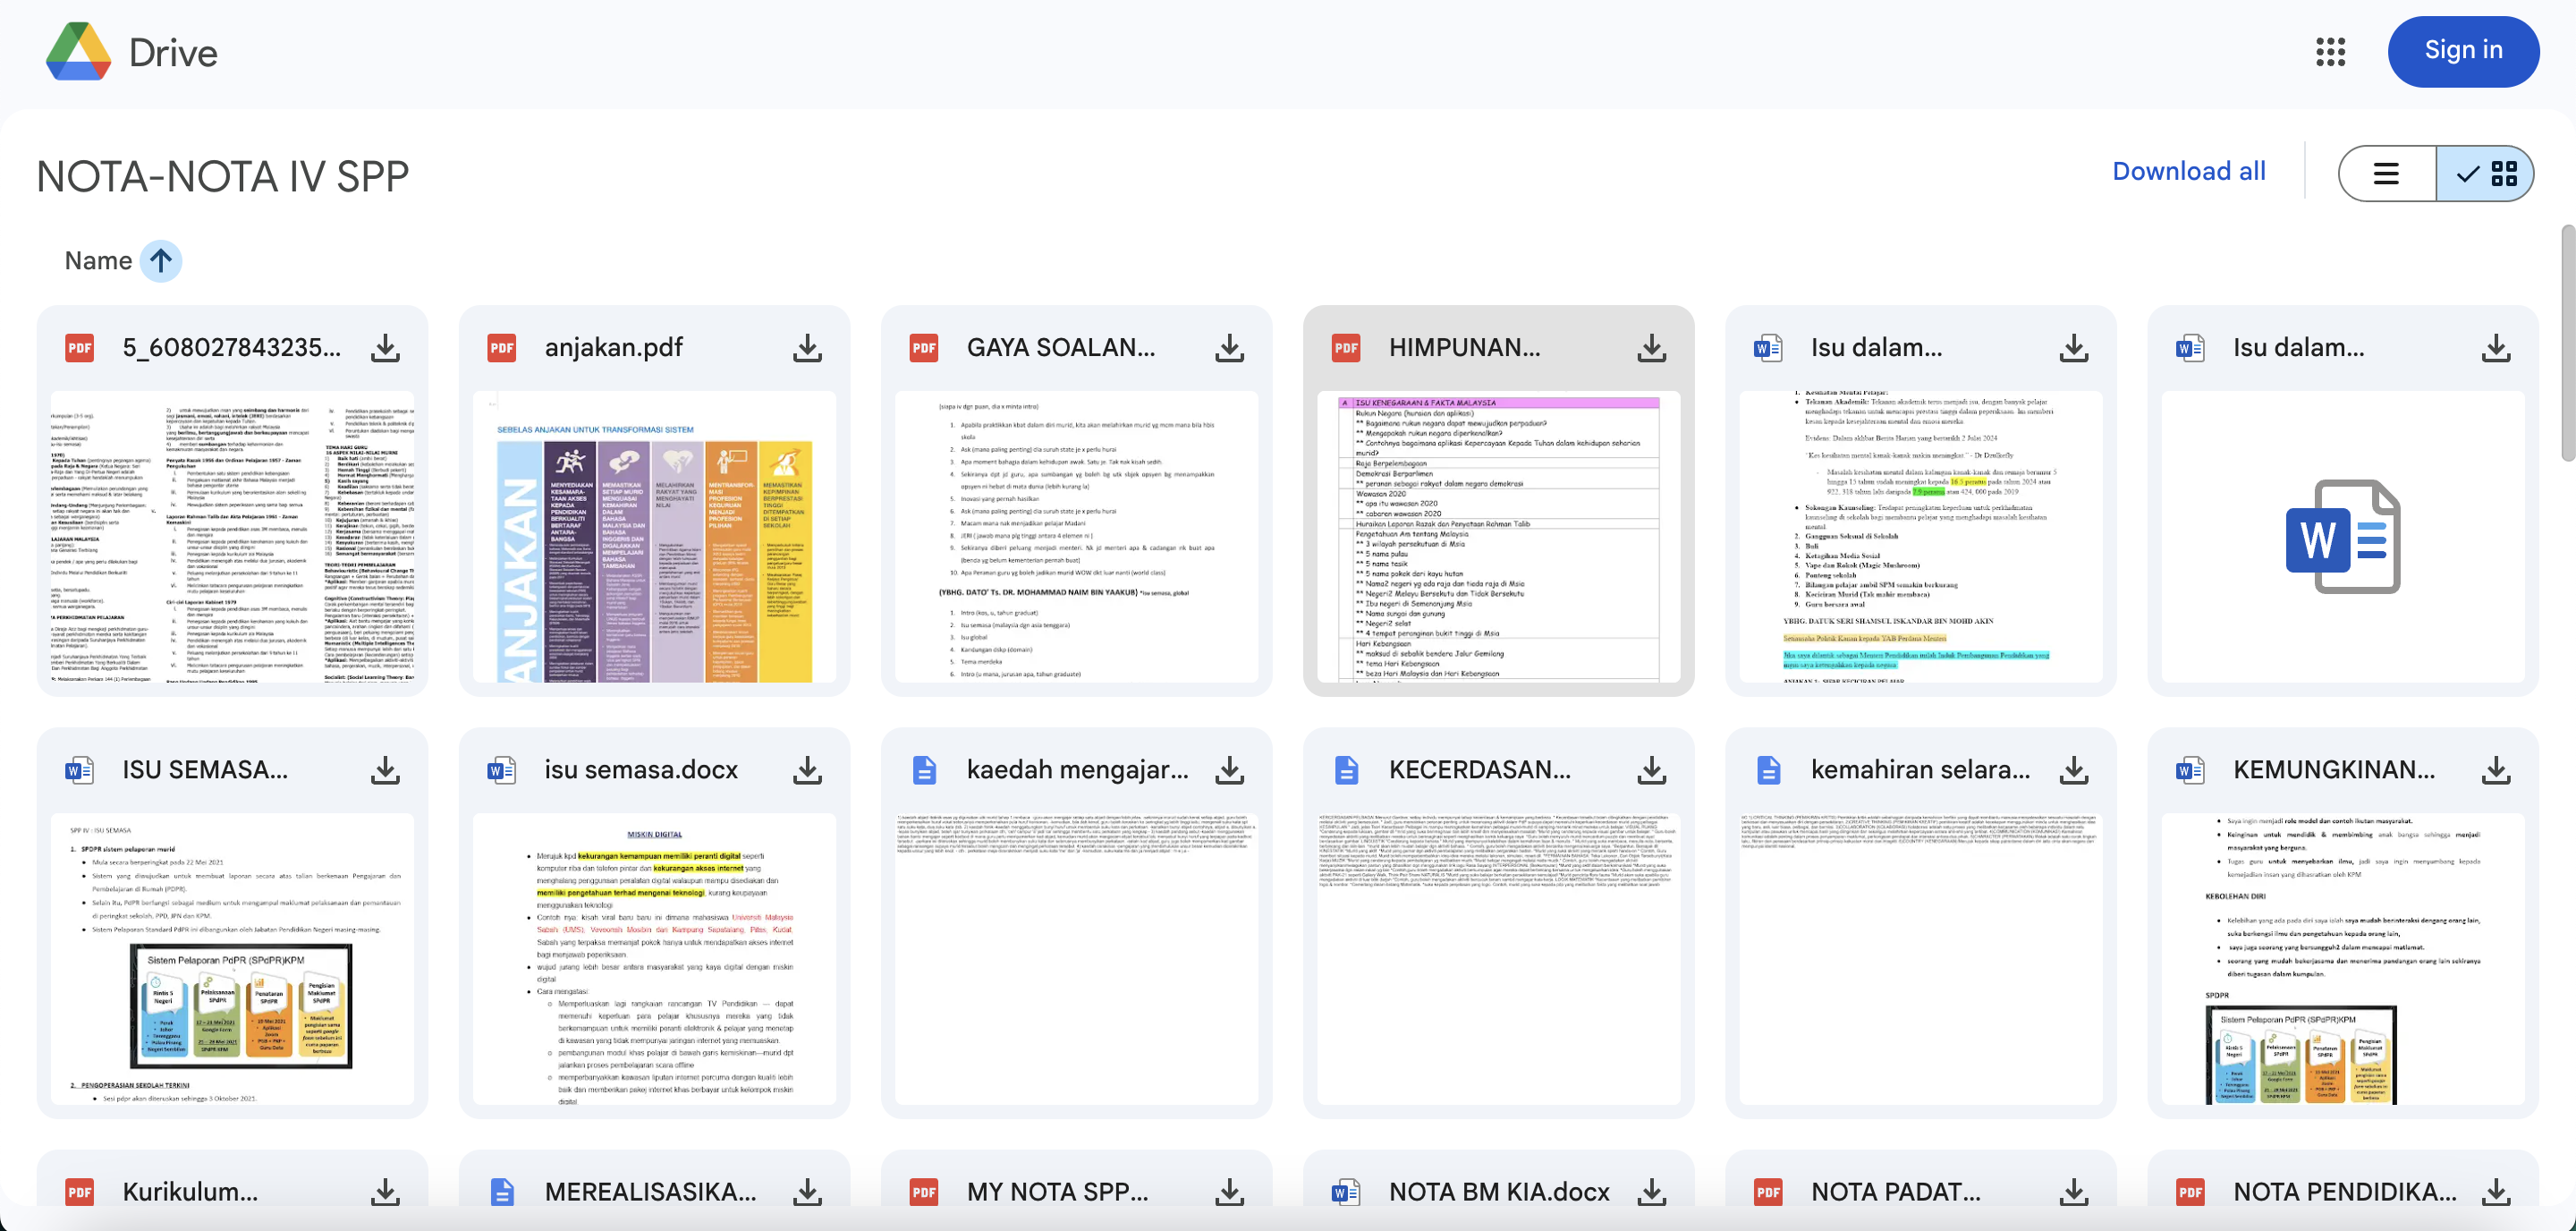The width and height of the screenshot is (2576, 1231).
Task: Download isu semasa.docx
Action: point(807,770)
